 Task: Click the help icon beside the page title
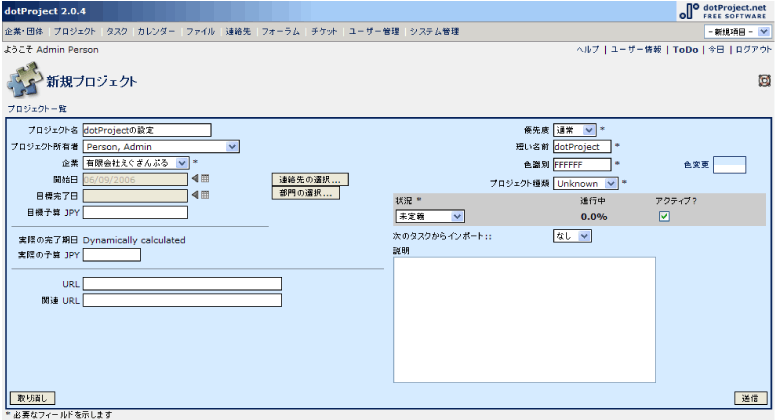pos(764,81)
